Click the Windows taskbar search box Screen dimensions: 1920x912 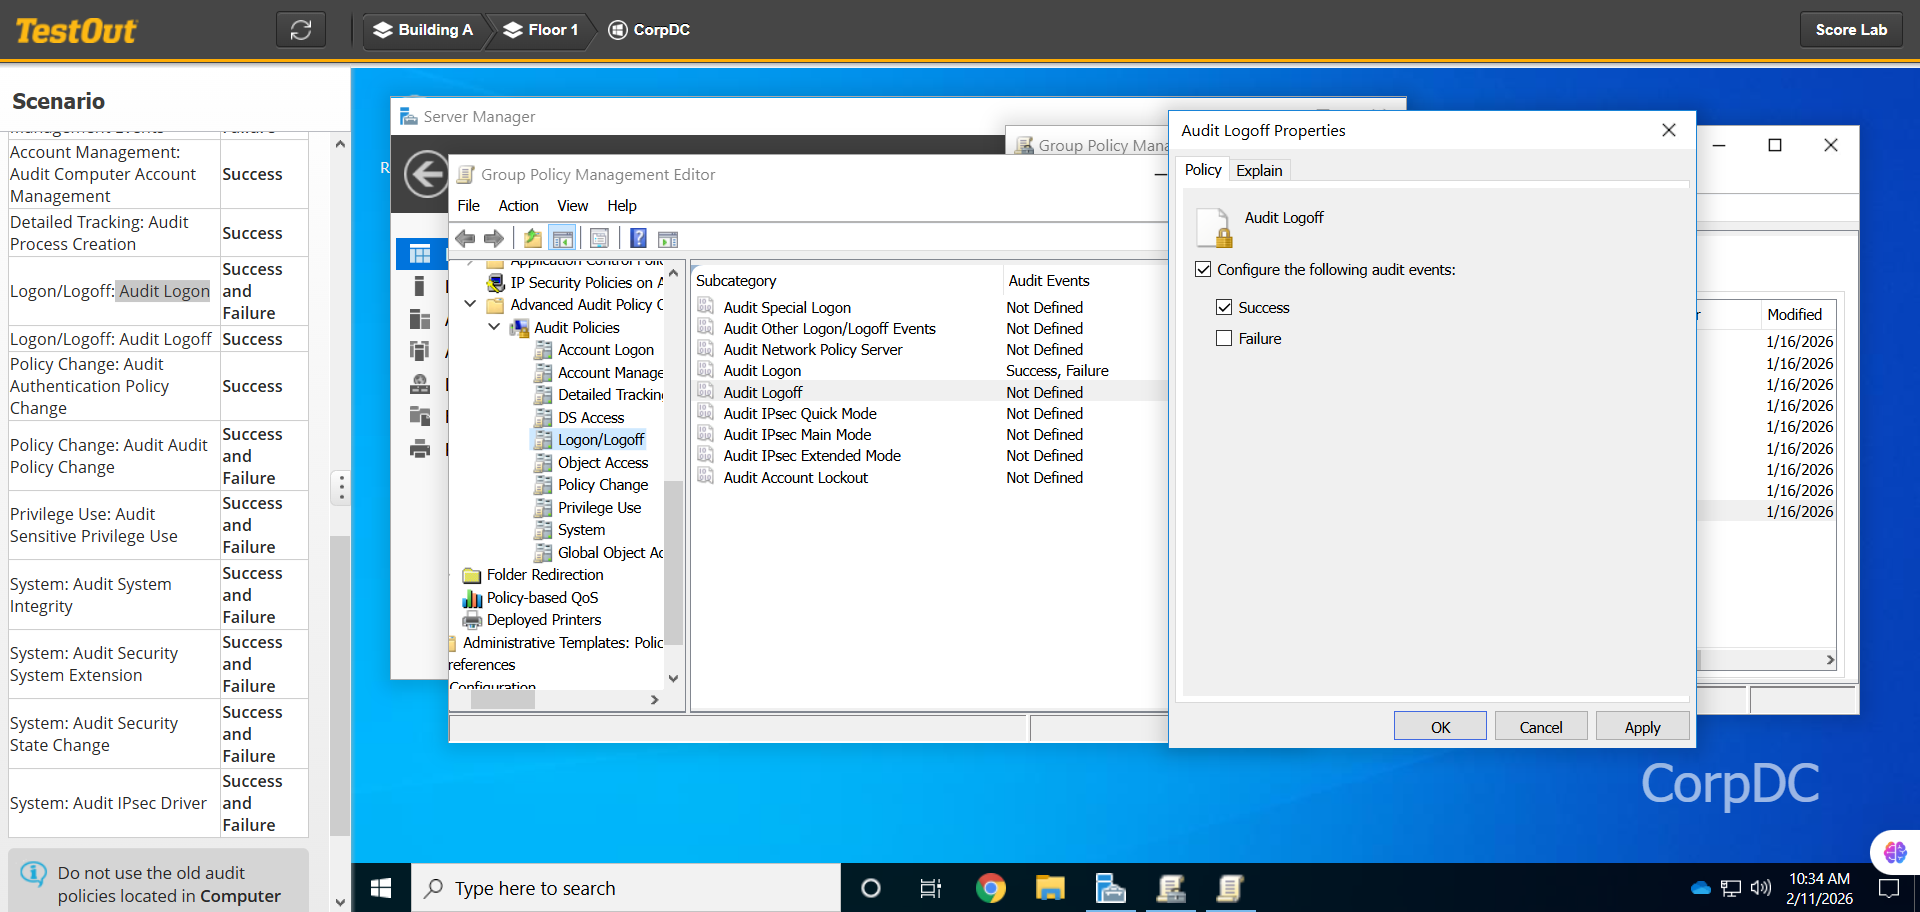tap(625, 888)
